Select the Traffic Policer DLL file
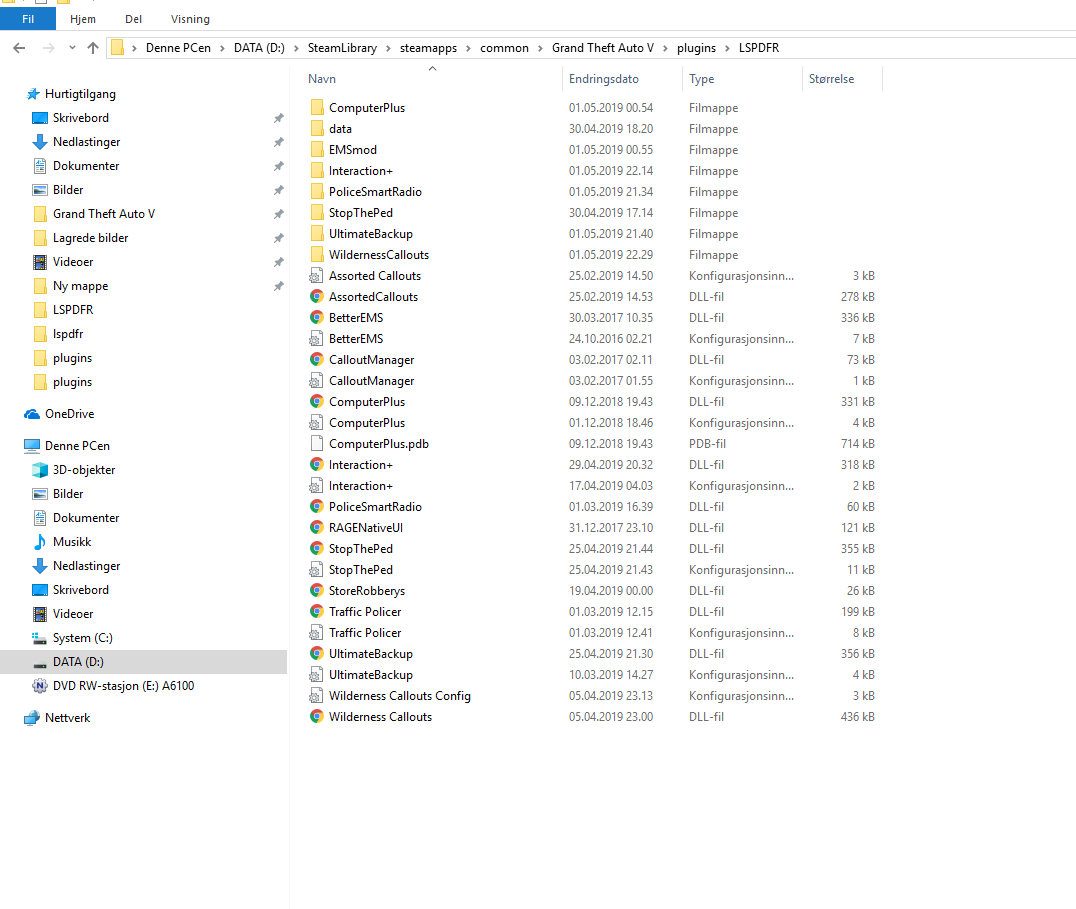 click(x=366, y=611)
